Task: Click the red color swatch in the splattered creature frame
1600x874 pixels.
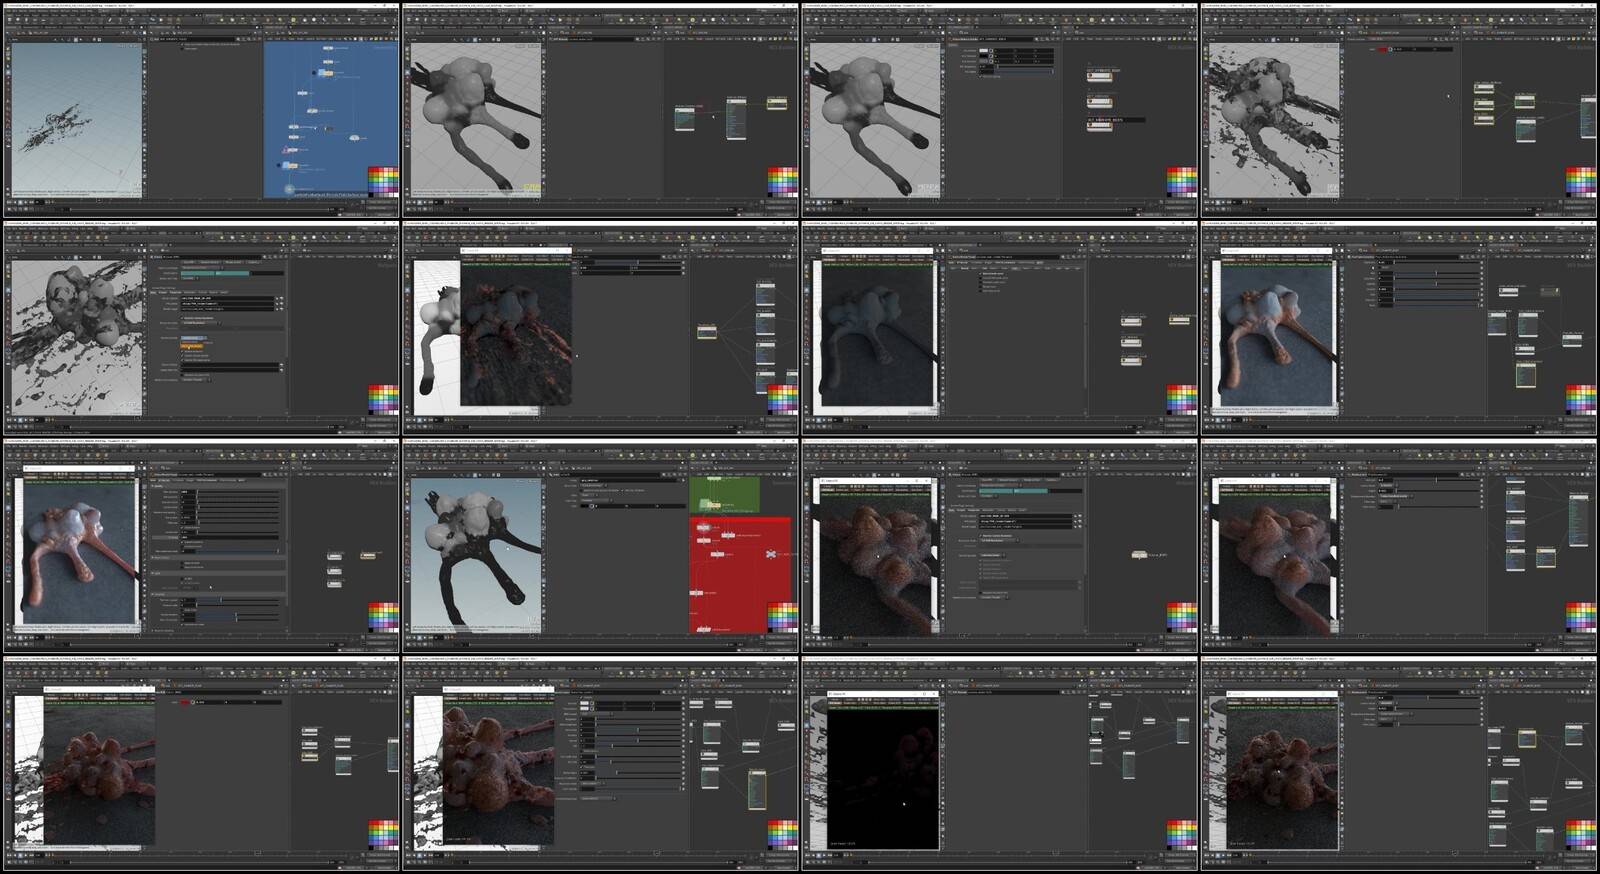Action: click(x=1383, y=48)
